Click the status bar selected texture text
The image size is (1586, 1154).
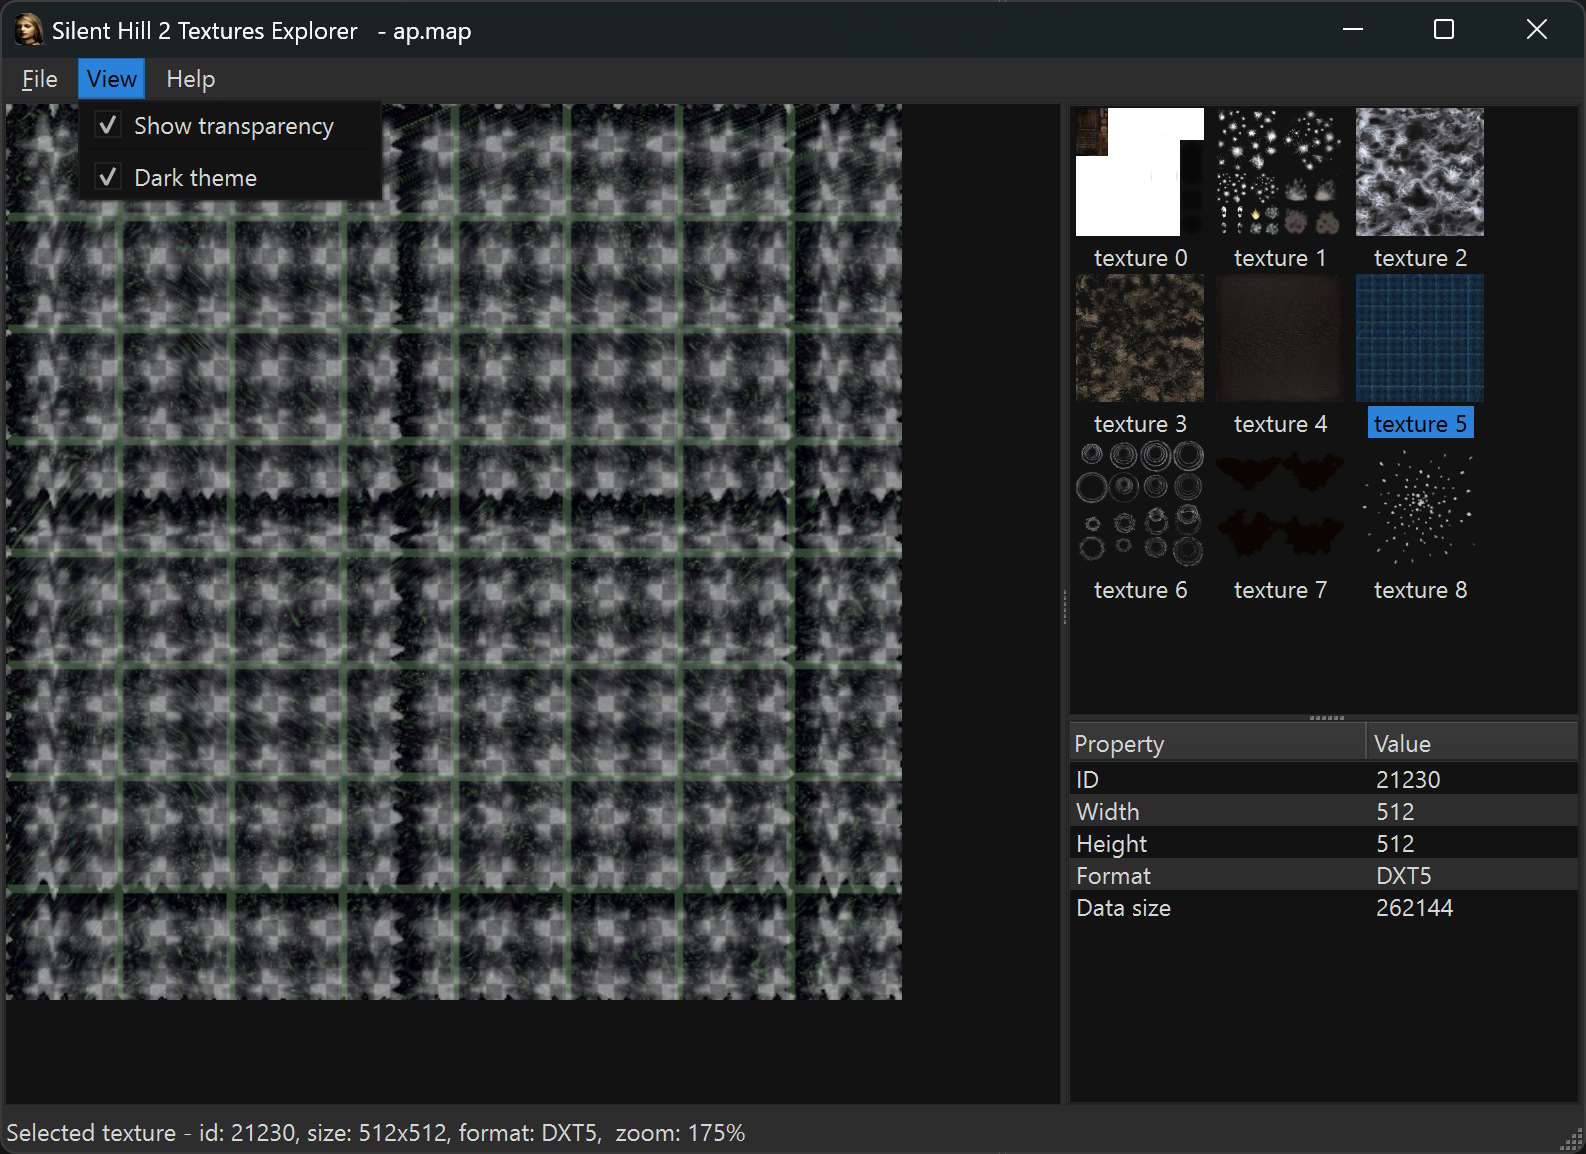click(375, 1133)
